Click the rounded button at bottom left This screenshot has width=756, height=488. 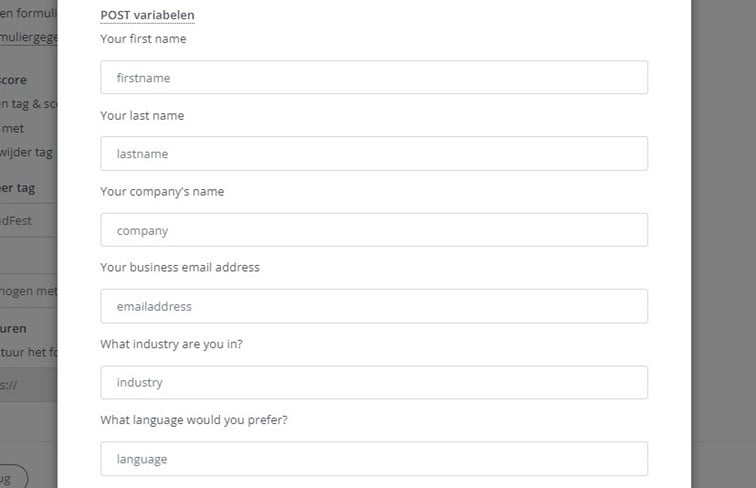click(x=14, y=476)
